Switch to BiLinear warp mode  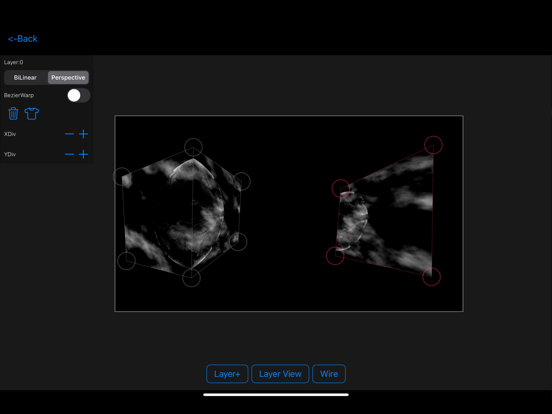[25, 77]
